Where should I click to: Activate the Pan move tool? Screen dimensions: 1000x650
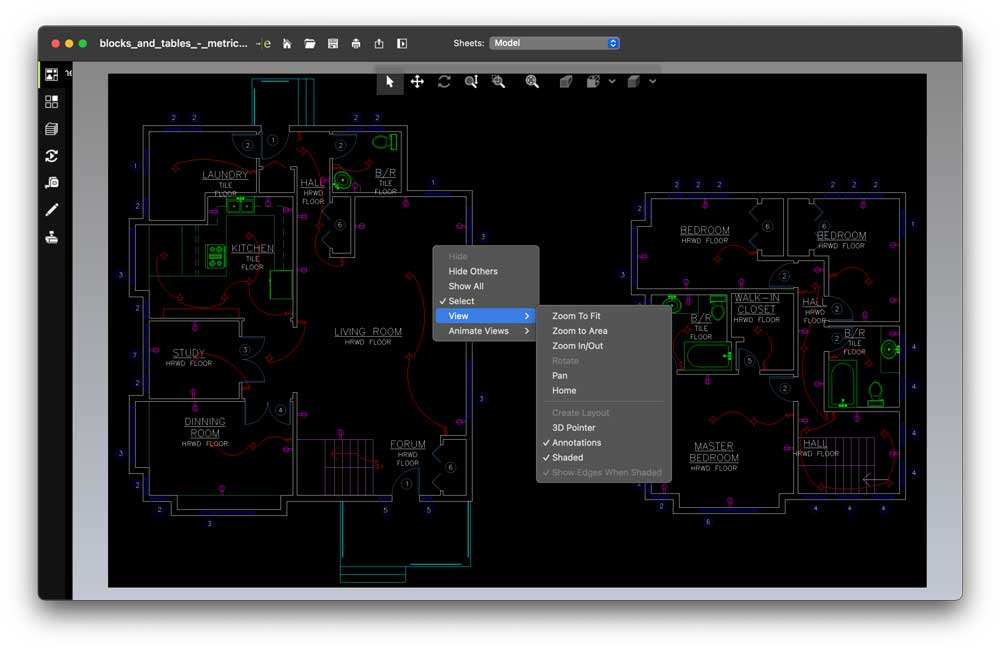click(417, 82)
